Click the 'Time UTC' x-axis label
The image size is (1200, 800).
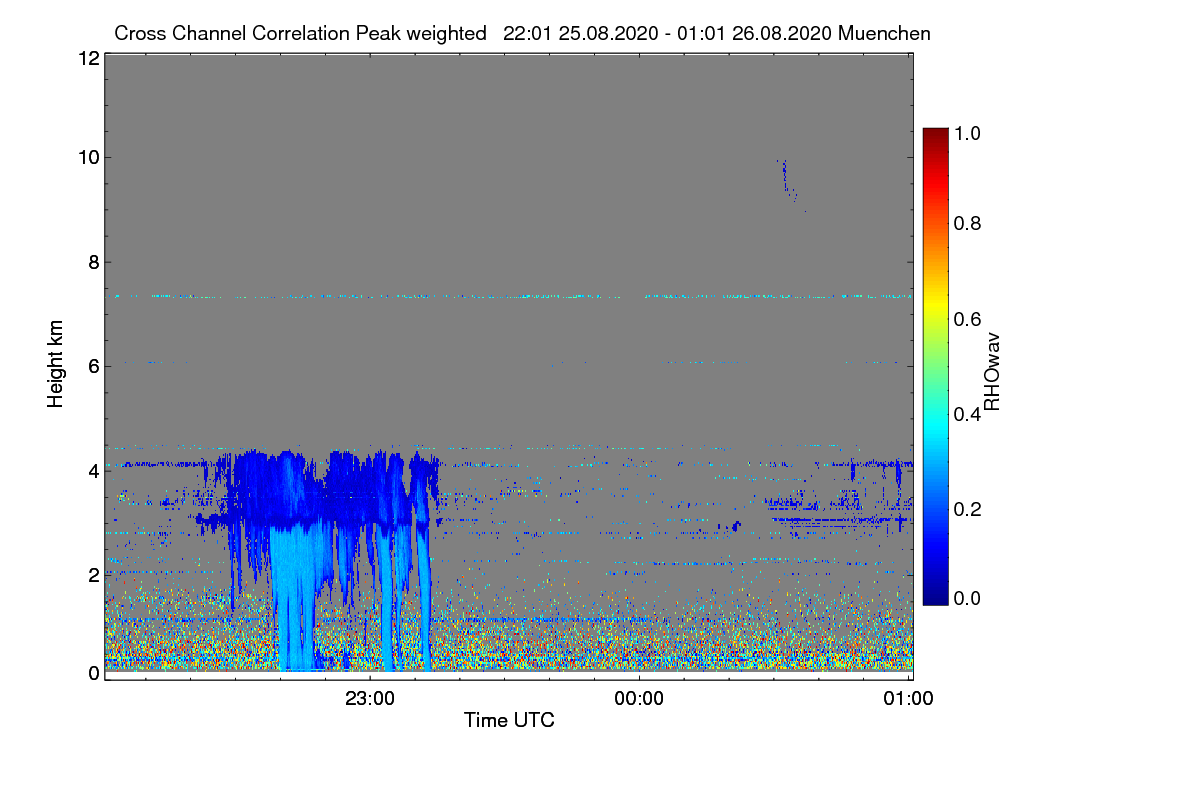(x=509, y=720)
